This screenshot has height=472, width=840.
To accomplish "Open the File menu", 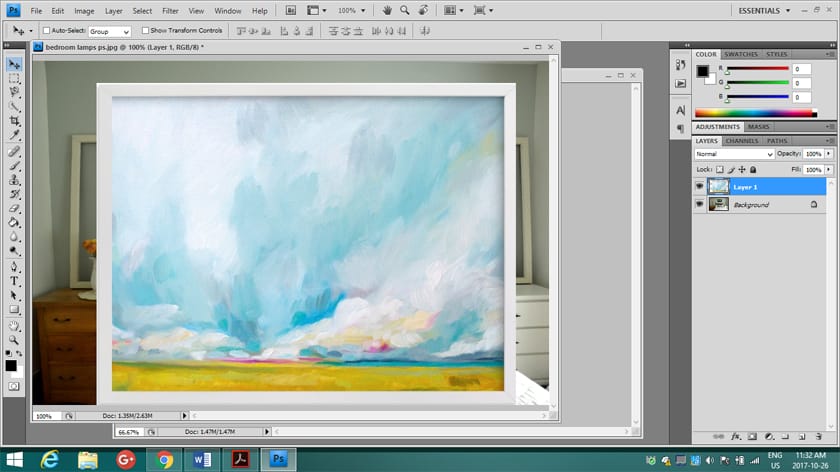I will click(36, 11).
